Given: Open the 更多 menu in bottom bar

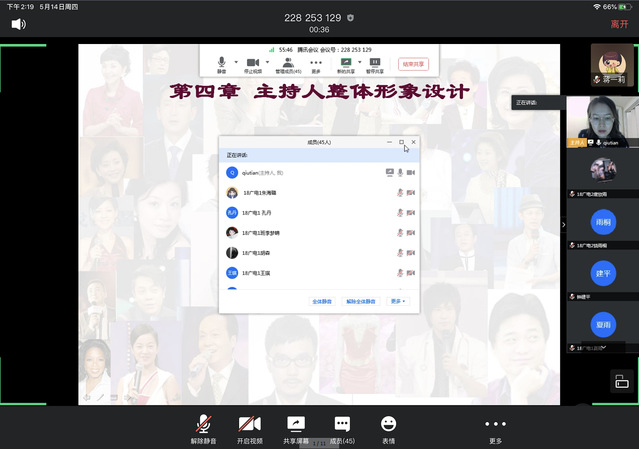Looking at the screenshot, I should 495,425.
